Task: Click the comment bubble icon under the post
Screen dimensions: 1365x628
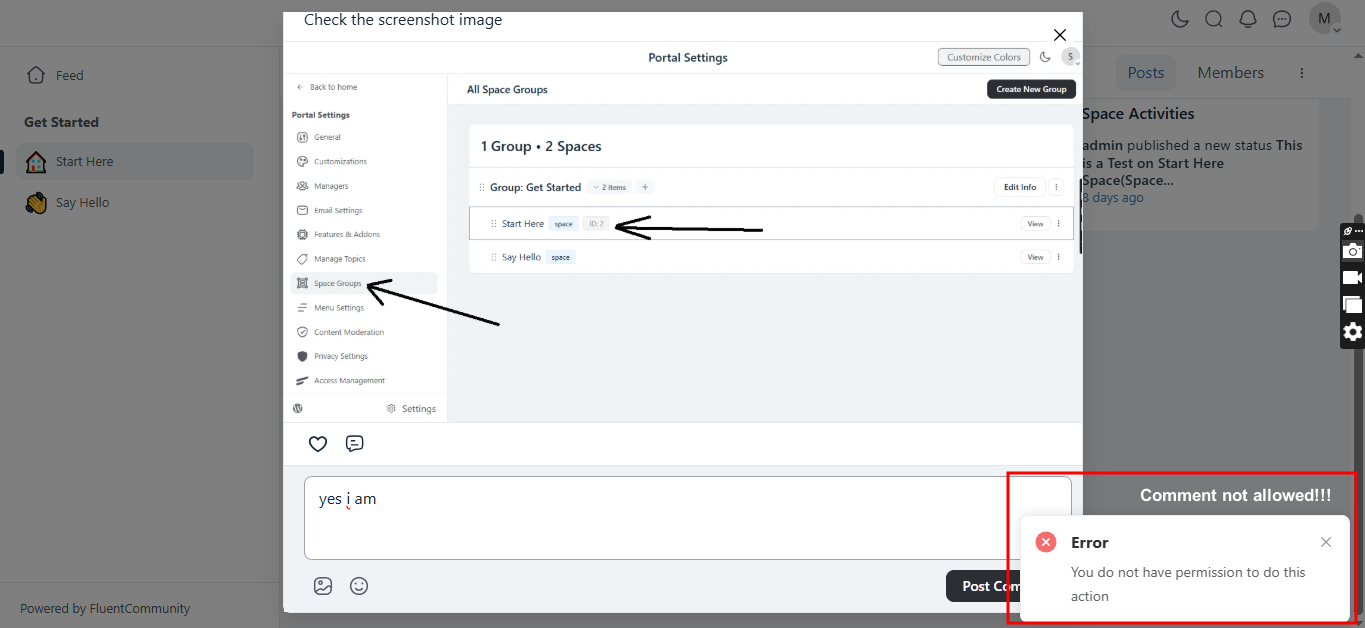Action: (354, 444)
